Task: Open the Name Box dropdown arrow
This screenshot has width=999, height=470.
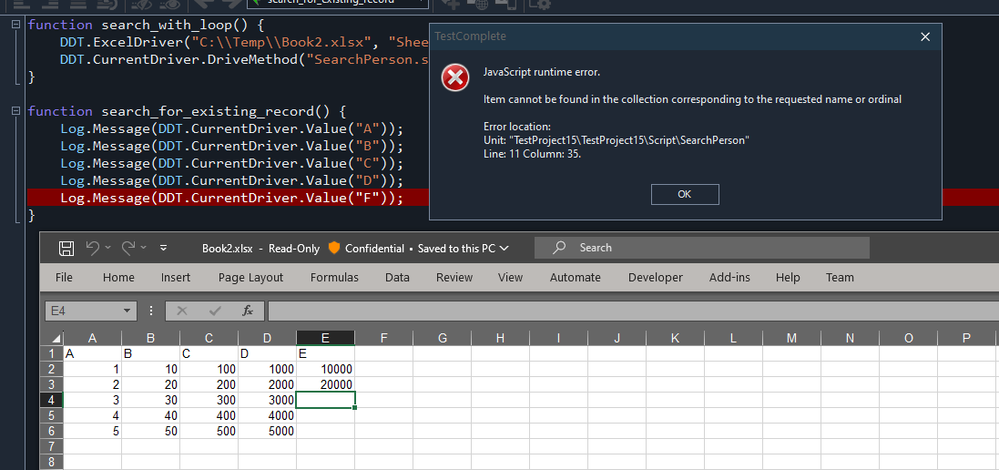Action: pyautogui.click(x=128, y=311)
